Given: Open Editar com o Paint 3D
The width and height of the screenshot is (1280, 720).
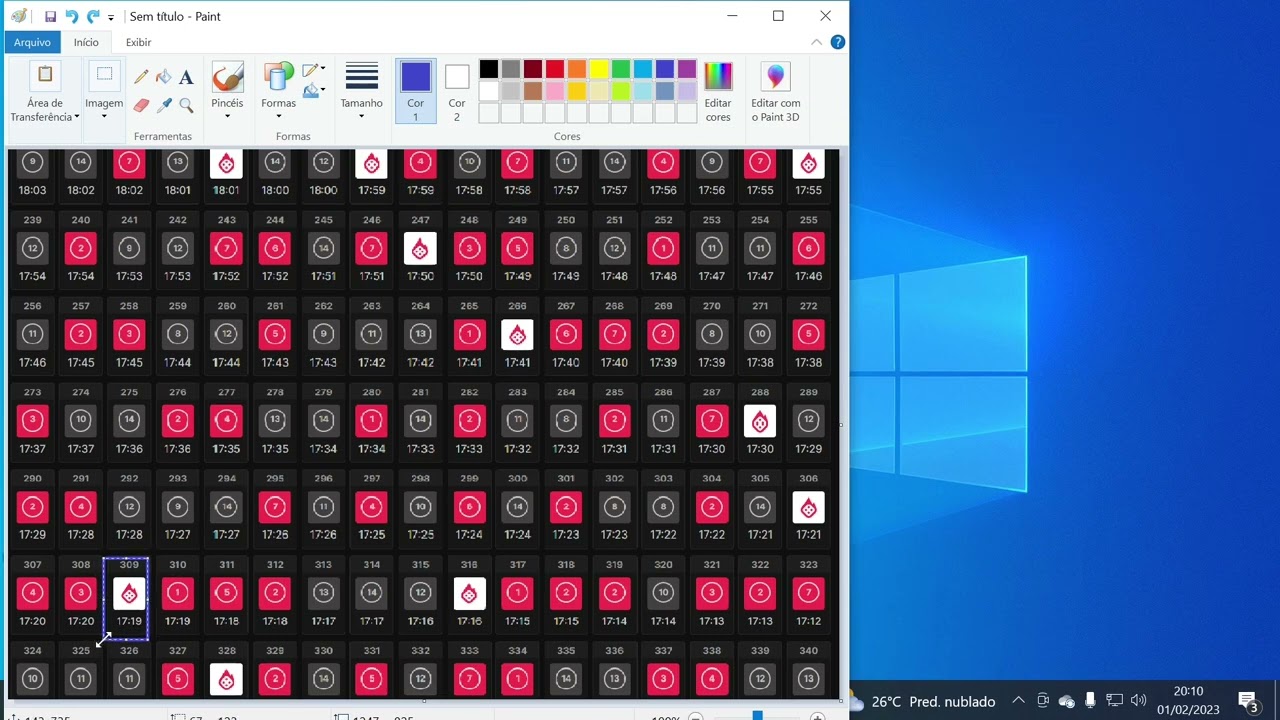Looking at the screenshot, I should (x=776, y=77).
